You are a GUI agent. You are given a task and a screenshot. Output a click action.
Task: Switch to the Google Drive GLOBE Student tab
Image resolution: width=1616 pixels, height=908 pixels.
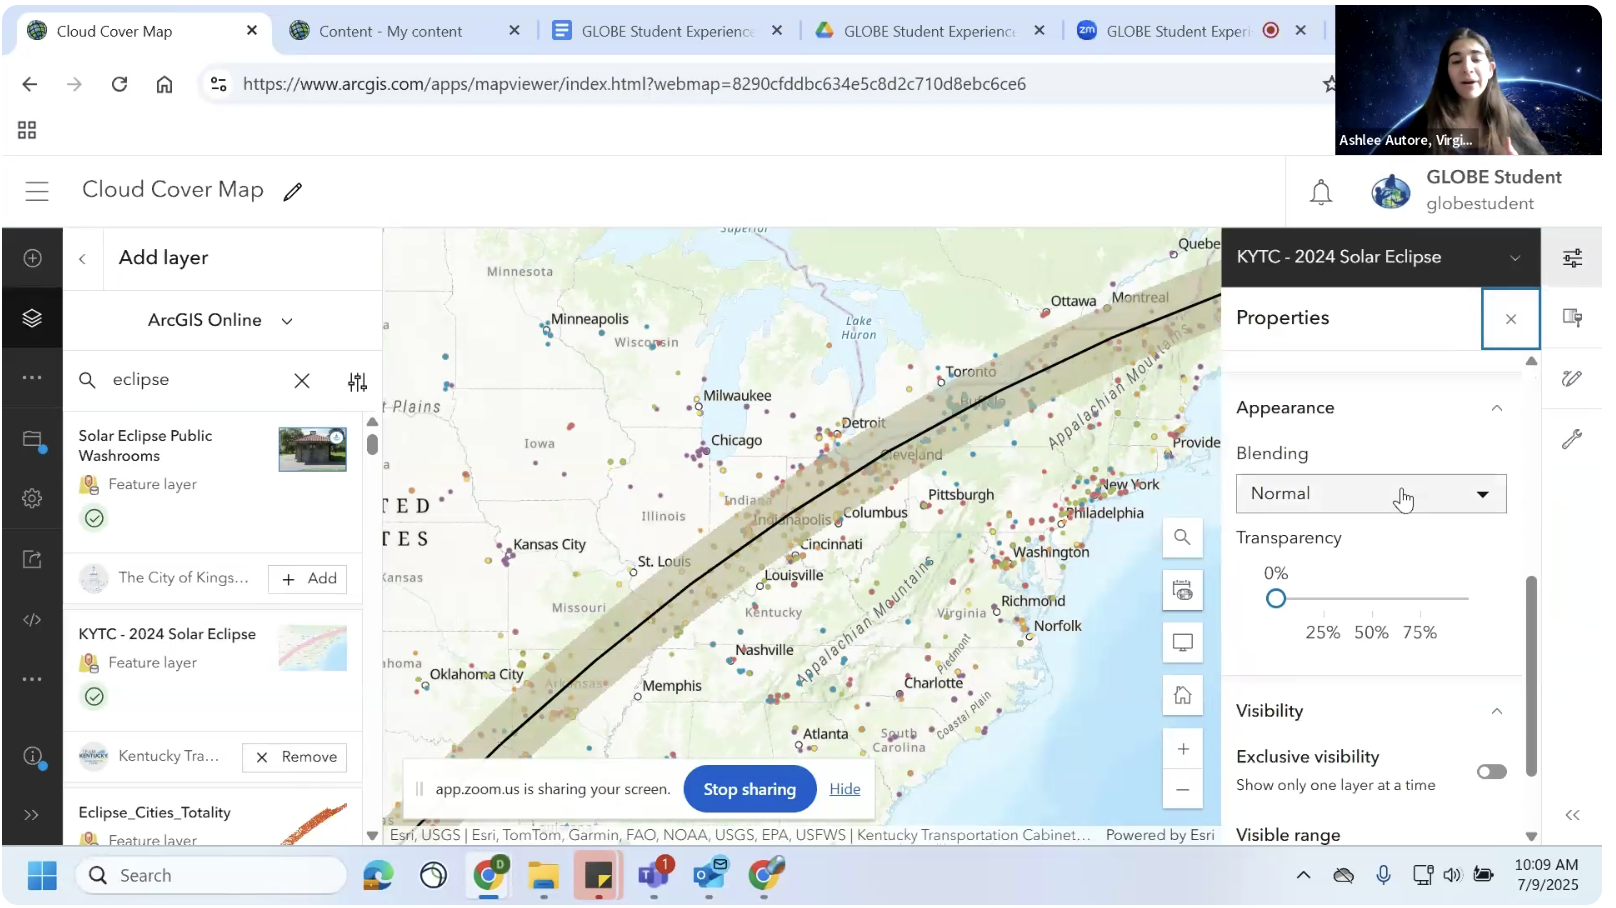click(x=929, y=31)
